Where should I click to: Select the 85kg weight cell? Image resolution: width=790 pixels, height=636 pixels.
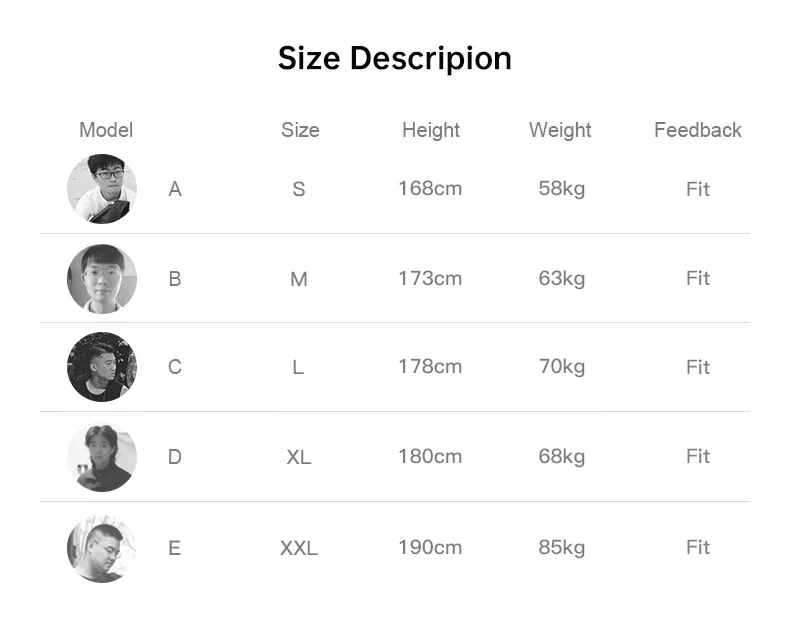pyautogui.click(x=561, y=547)
